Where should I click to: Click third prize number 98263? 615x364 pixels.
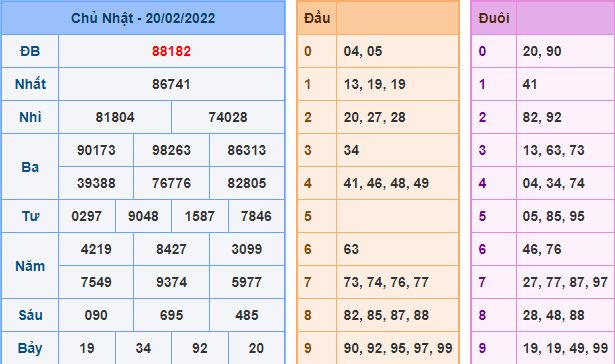(171, 150)
